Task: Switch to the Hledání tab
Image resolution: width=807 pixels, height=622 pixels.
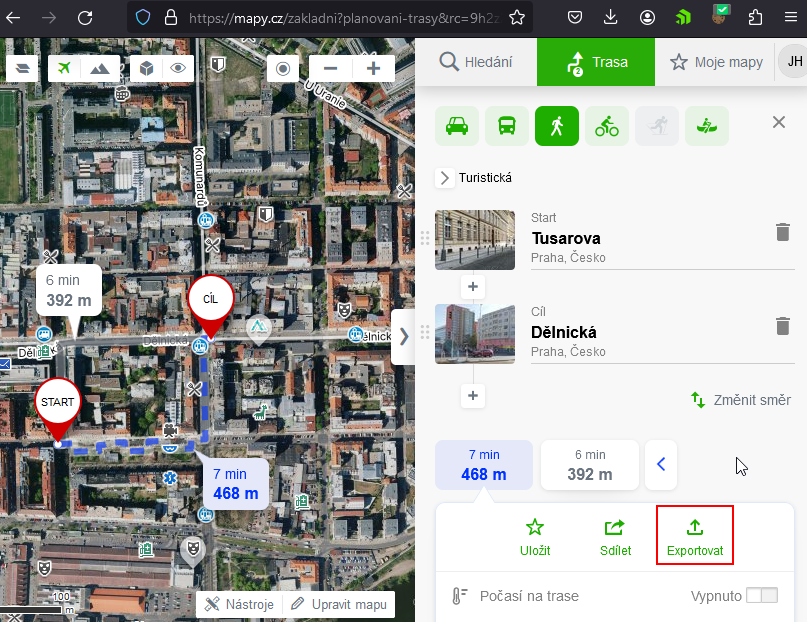Action: click(476, 62)
